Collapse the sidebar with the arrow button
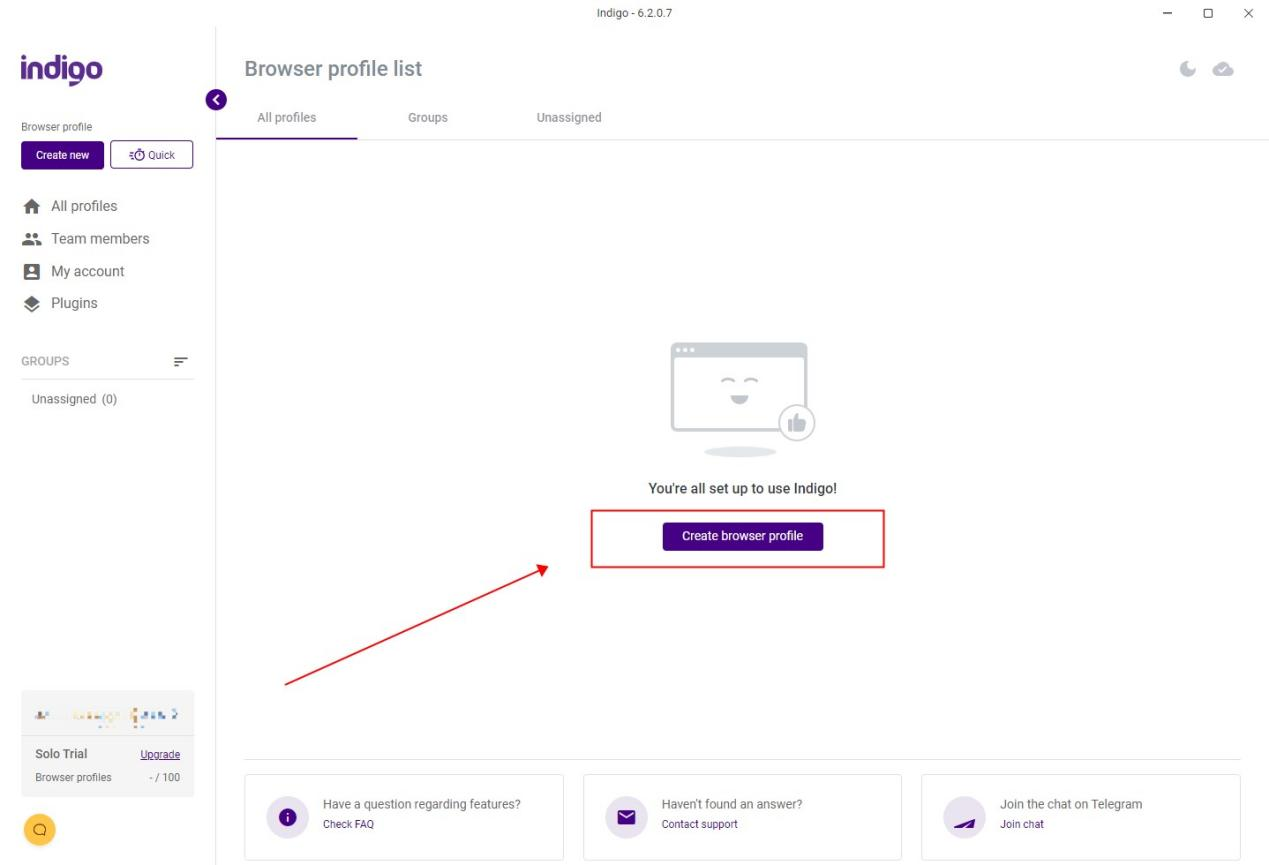The height and width of the screenshot is (865, 1269). click(215, 99)
